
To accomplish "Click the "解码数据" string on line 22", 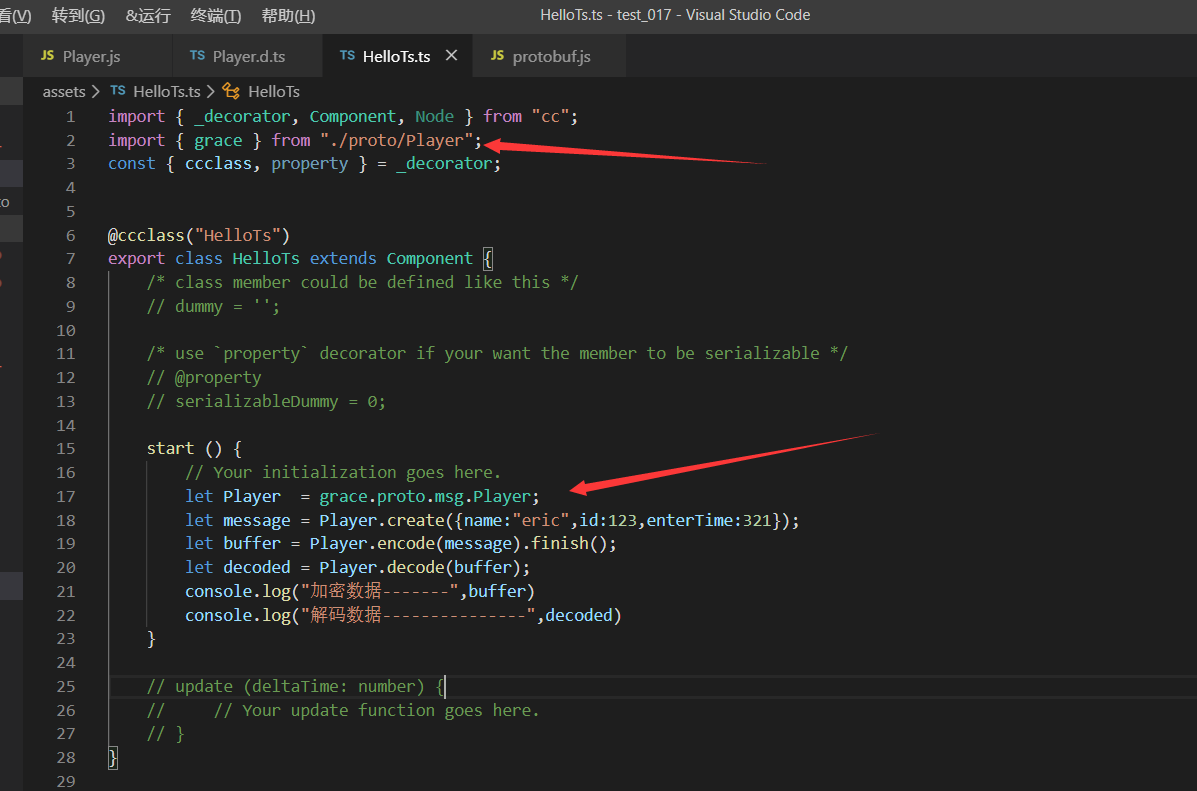I will pyautogui.click(x=418, y=615).
